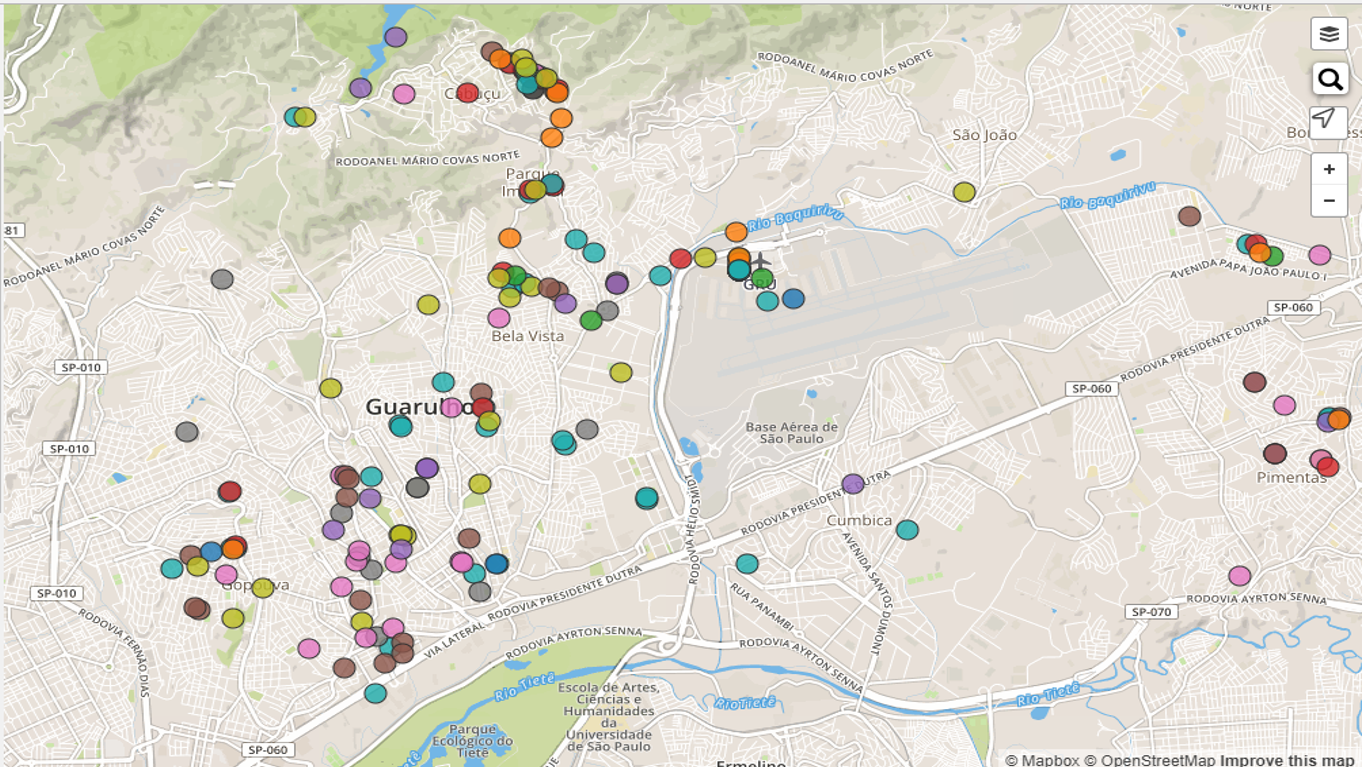The width and height of the screenshot is (1362, 767).
Task: Click the teal marker southeast of Cumbica
Action: click(x=907, y=530)
